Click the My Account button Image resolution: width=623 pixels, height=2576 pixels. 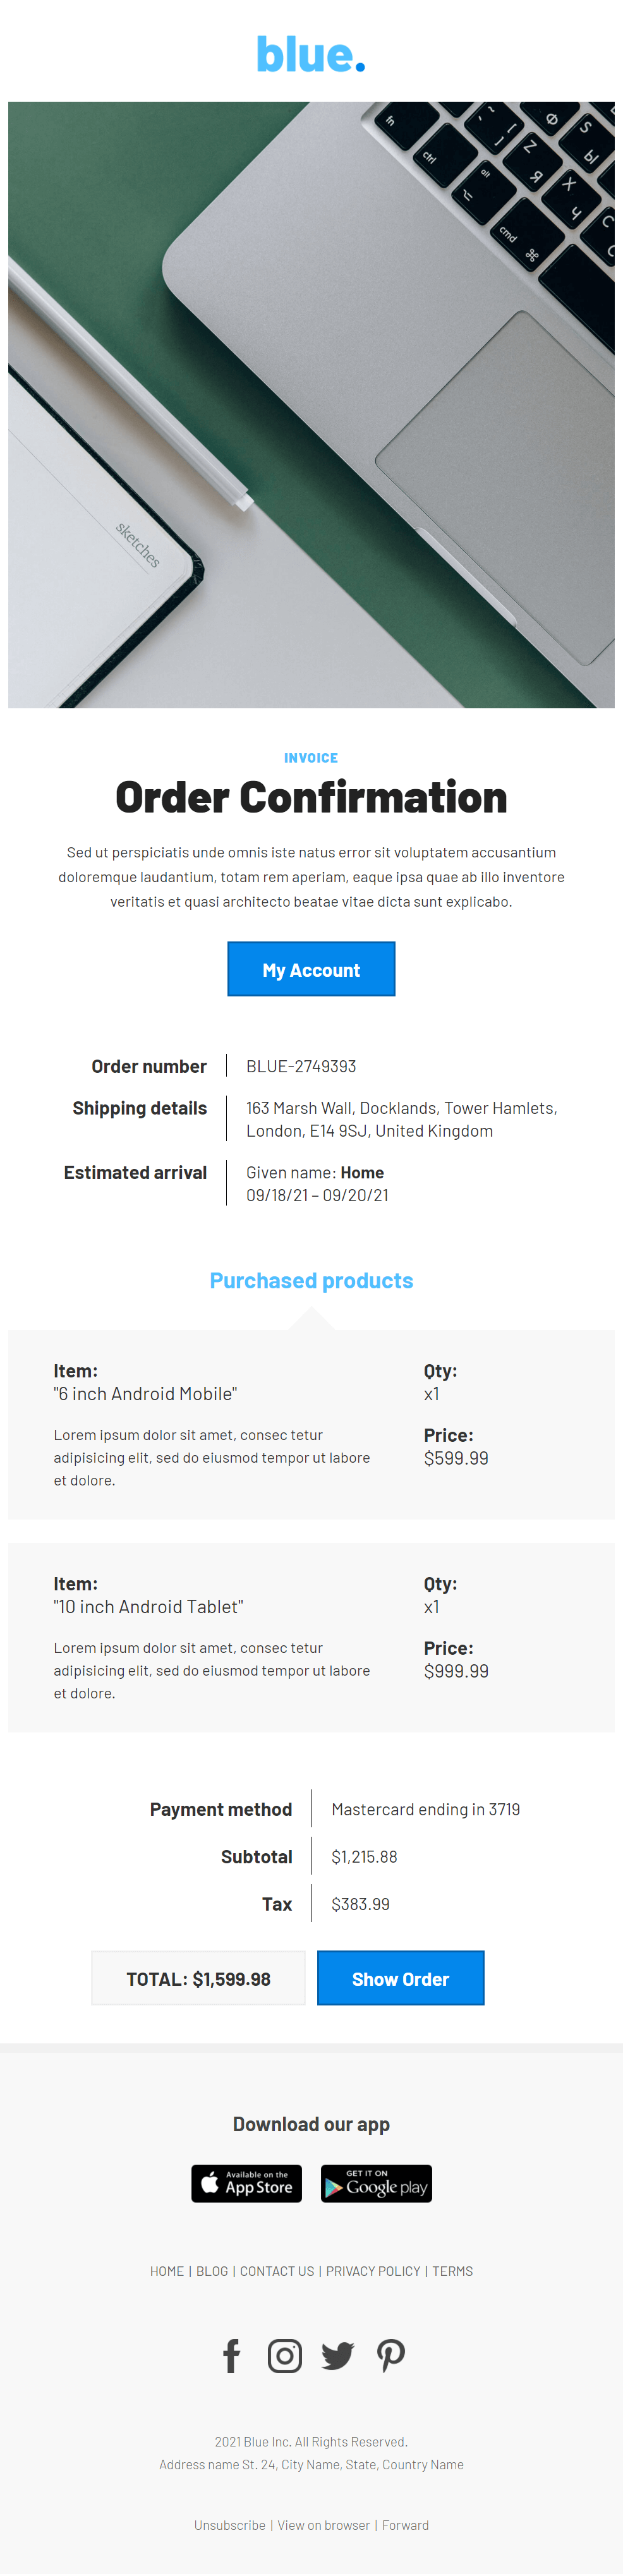[311, 969]
